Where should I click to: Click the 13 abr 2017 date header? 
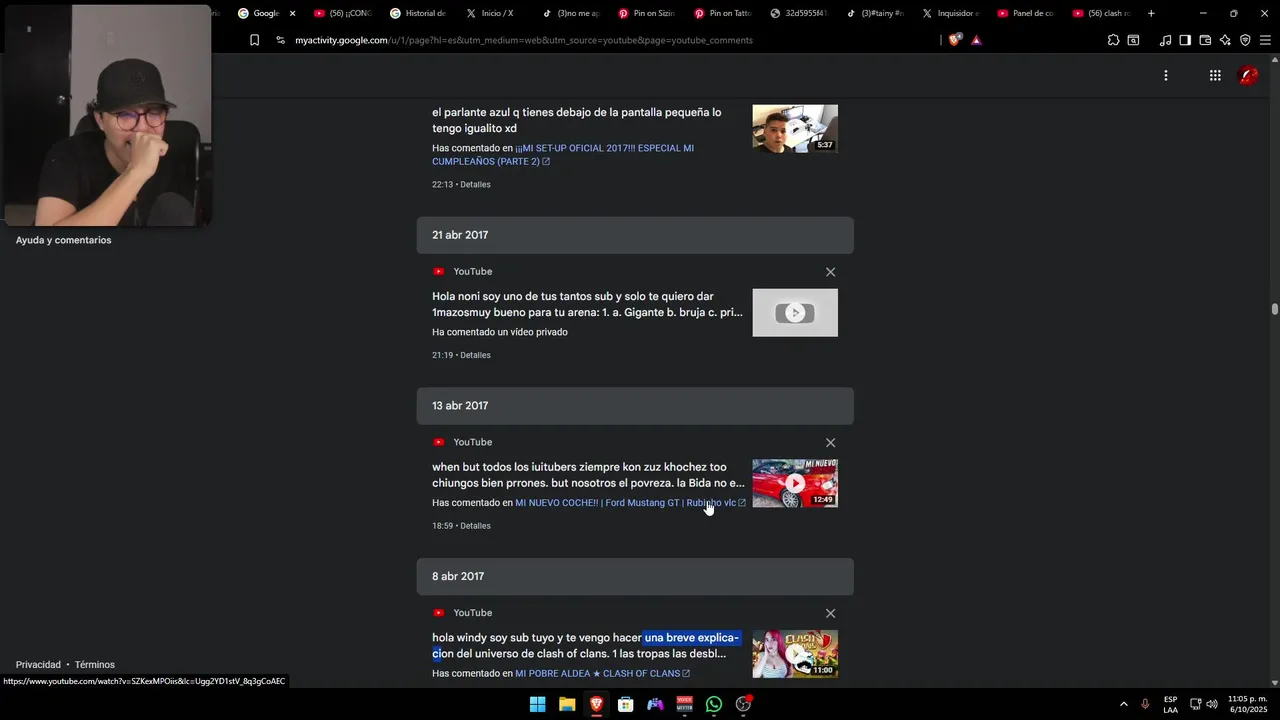(x=635, y=406)
